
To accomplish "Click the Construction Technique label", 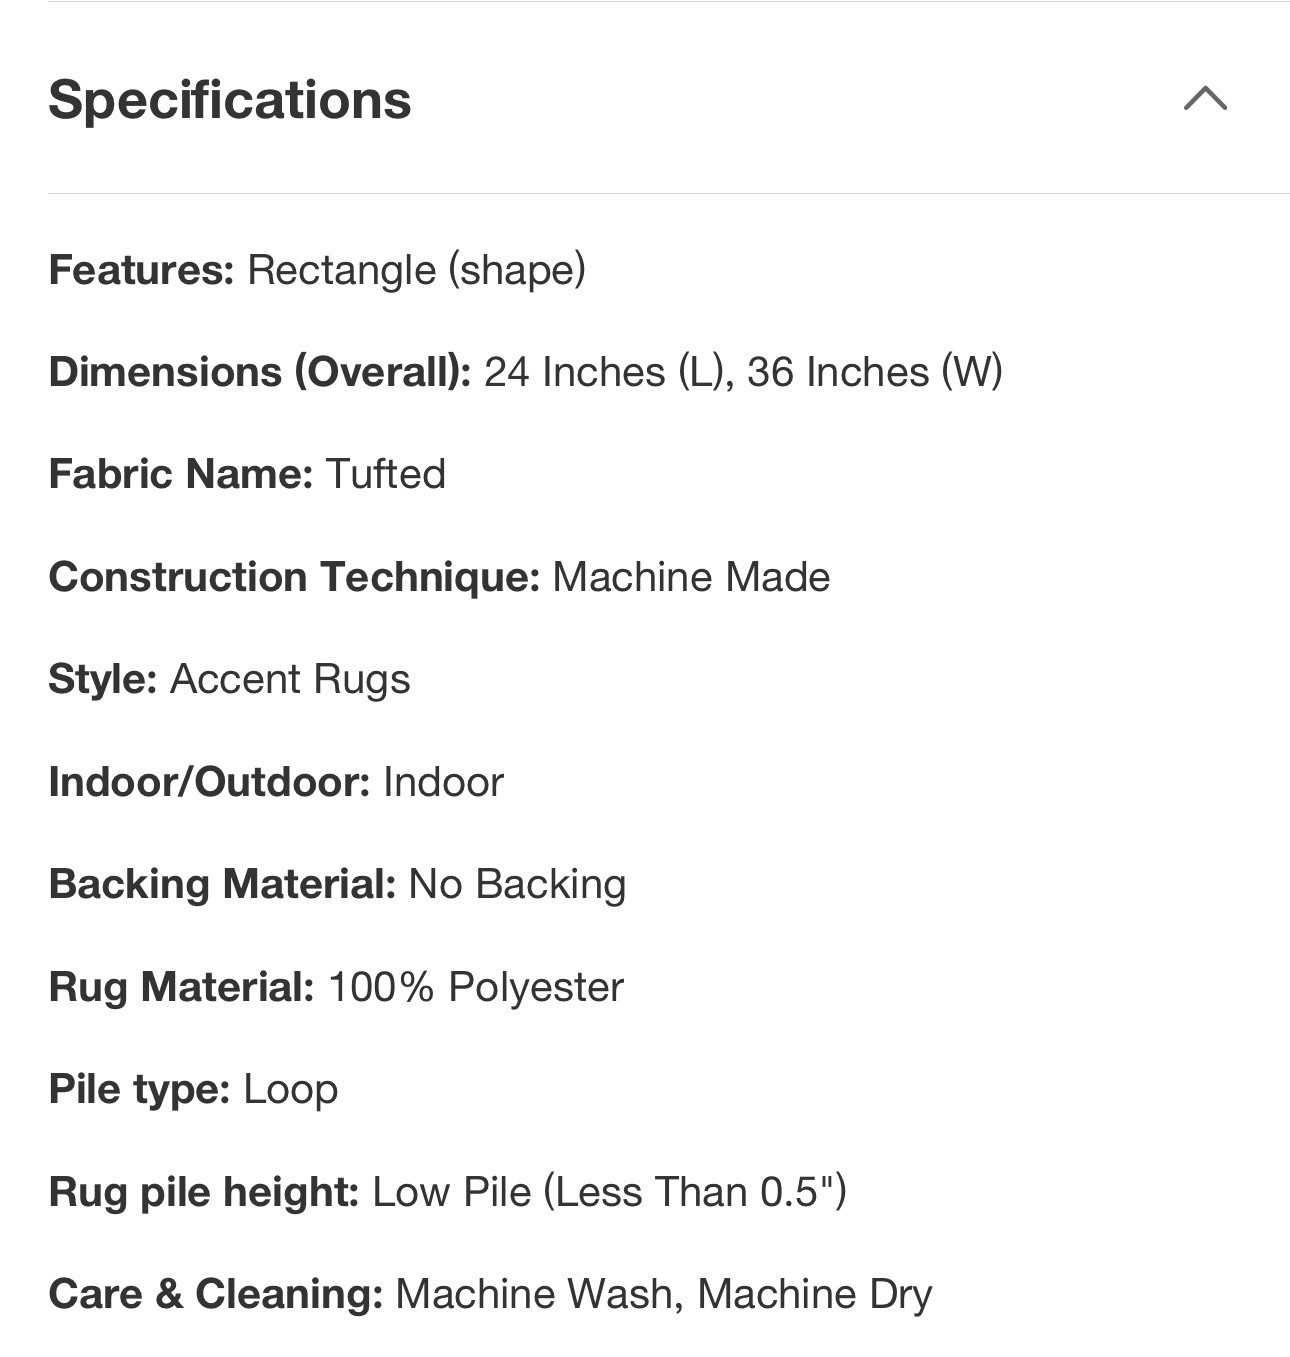I will pos(294,577).
